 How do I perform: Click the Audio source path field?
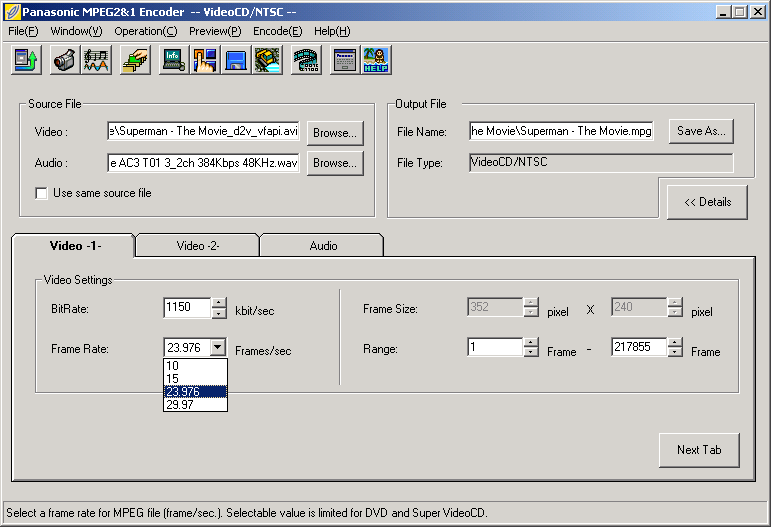[204, 163]
